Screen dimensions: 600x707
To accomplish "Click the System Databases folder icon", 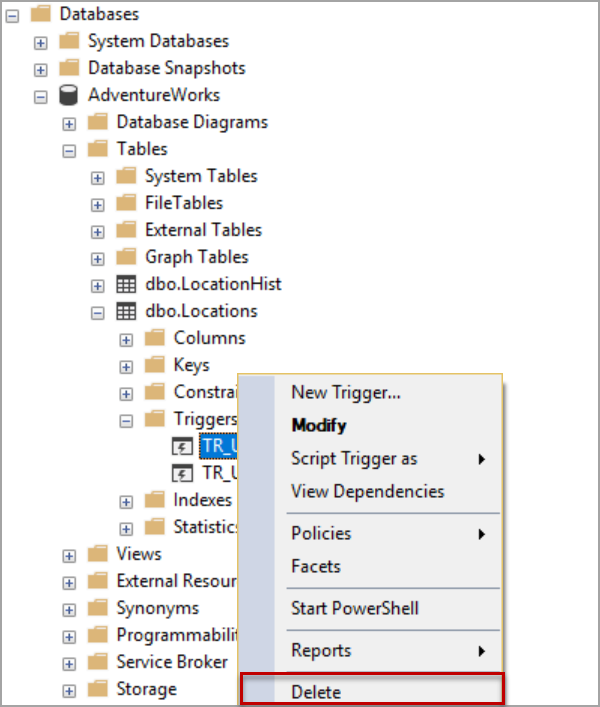I will (69, 42).
